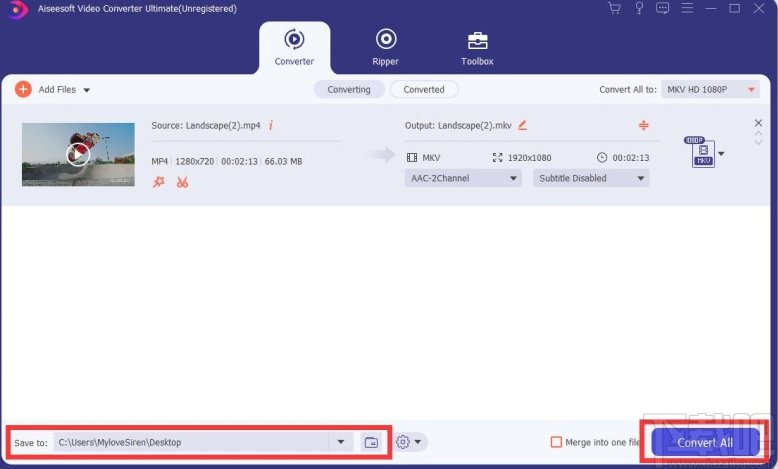
Task: Open the Subtitle Disabled dropdown
Action: click(591, 178)
